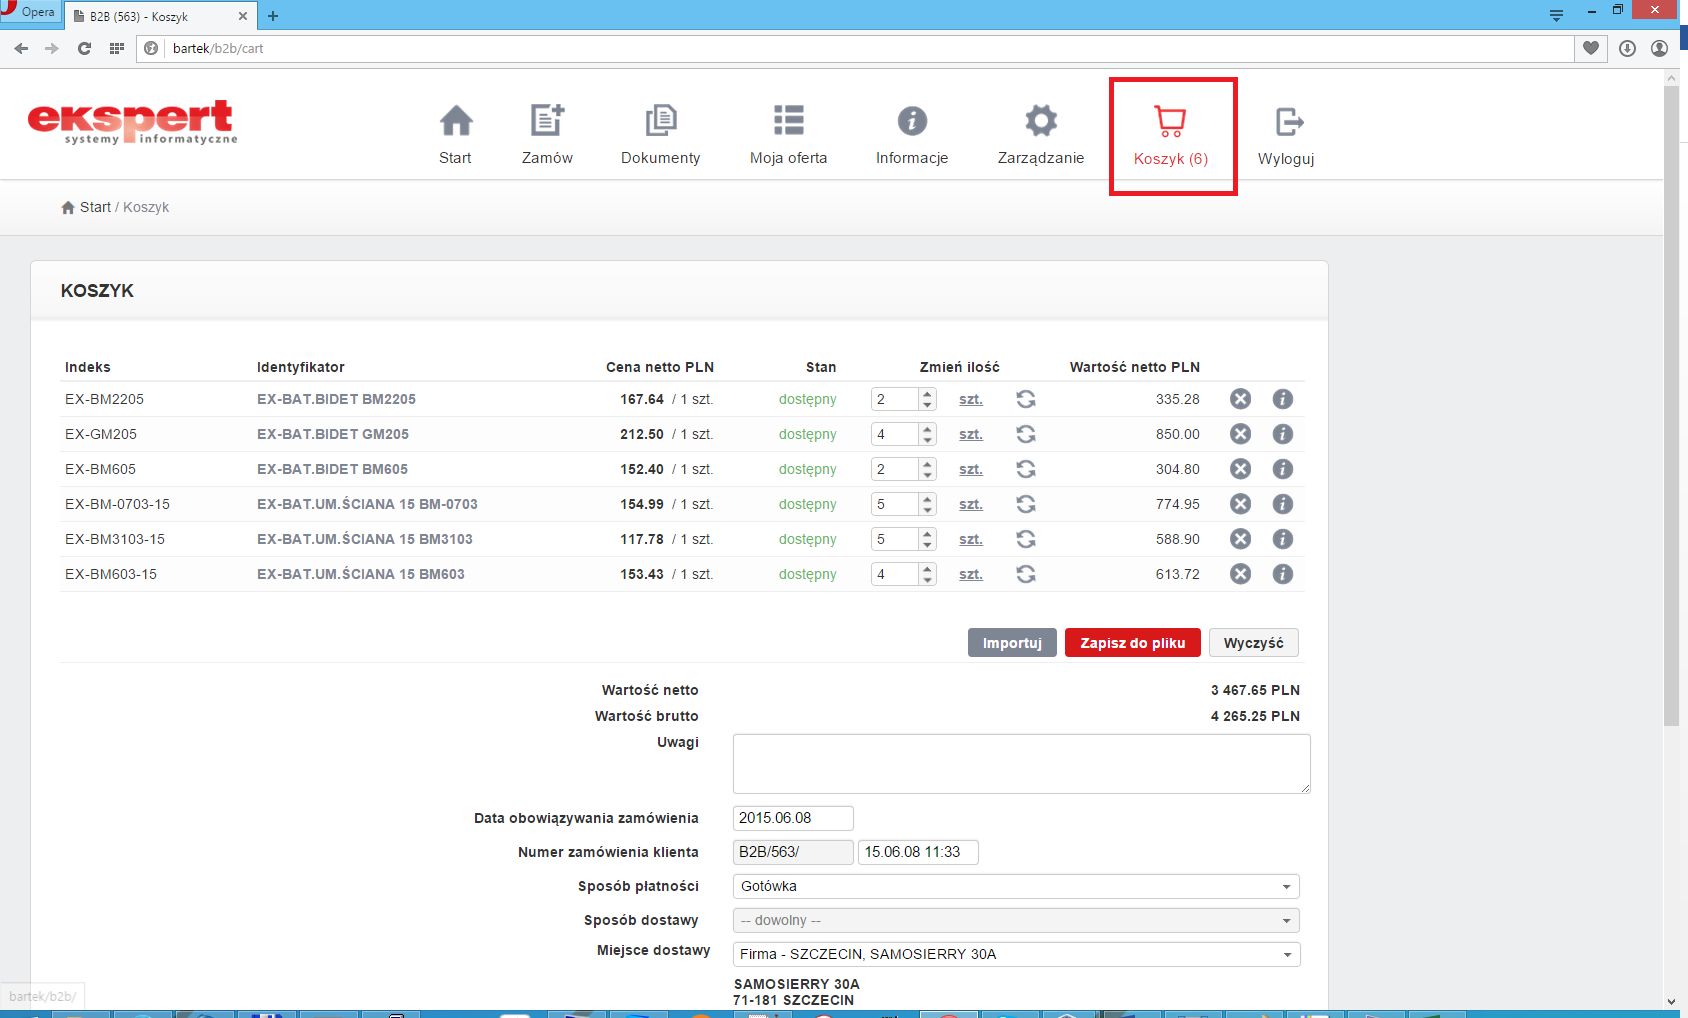1688x1018 pixels.
Task: Remove item EX-BM603-15 from cart
Action: [x=1240, y=574]
